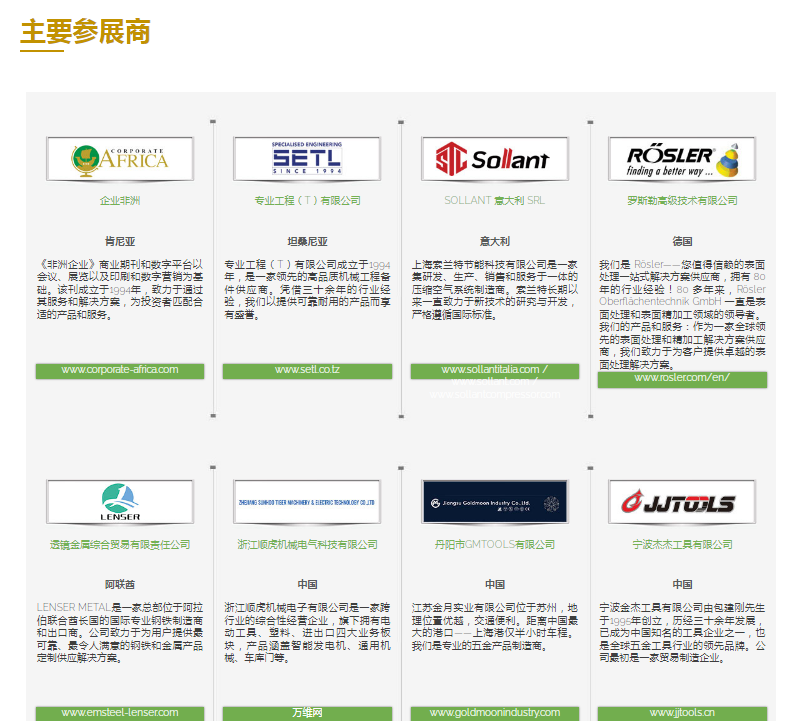Click the 丹阳市GMTOOLS有限公司 link
The height and width of the screenshot is (721, 805).
(494, 545)
